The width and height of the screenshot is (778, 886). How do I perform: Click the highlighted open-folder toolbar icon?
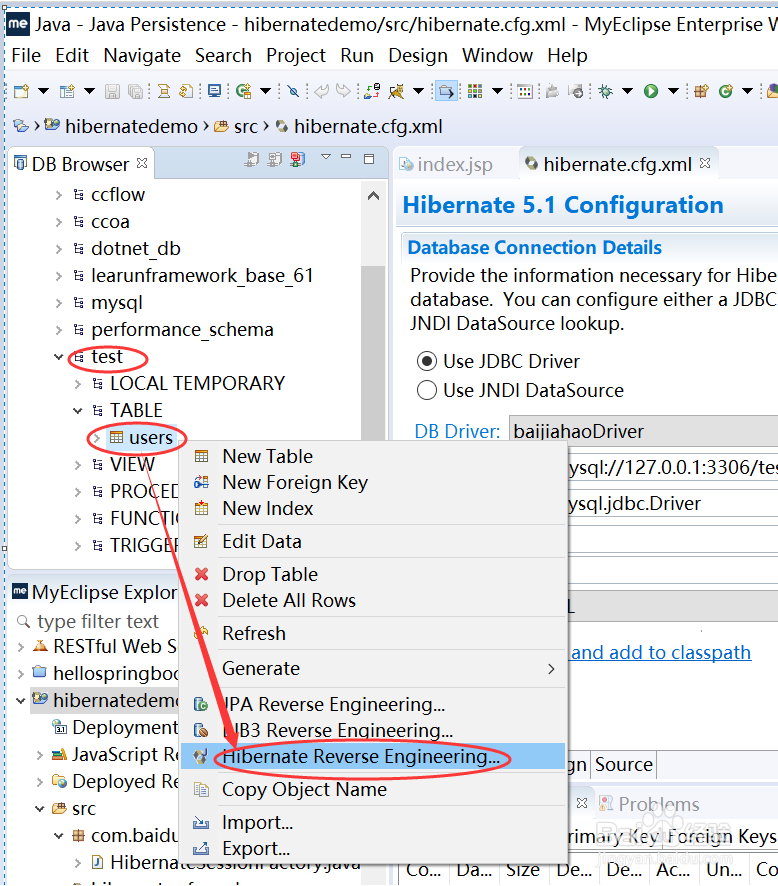(446, 91)
